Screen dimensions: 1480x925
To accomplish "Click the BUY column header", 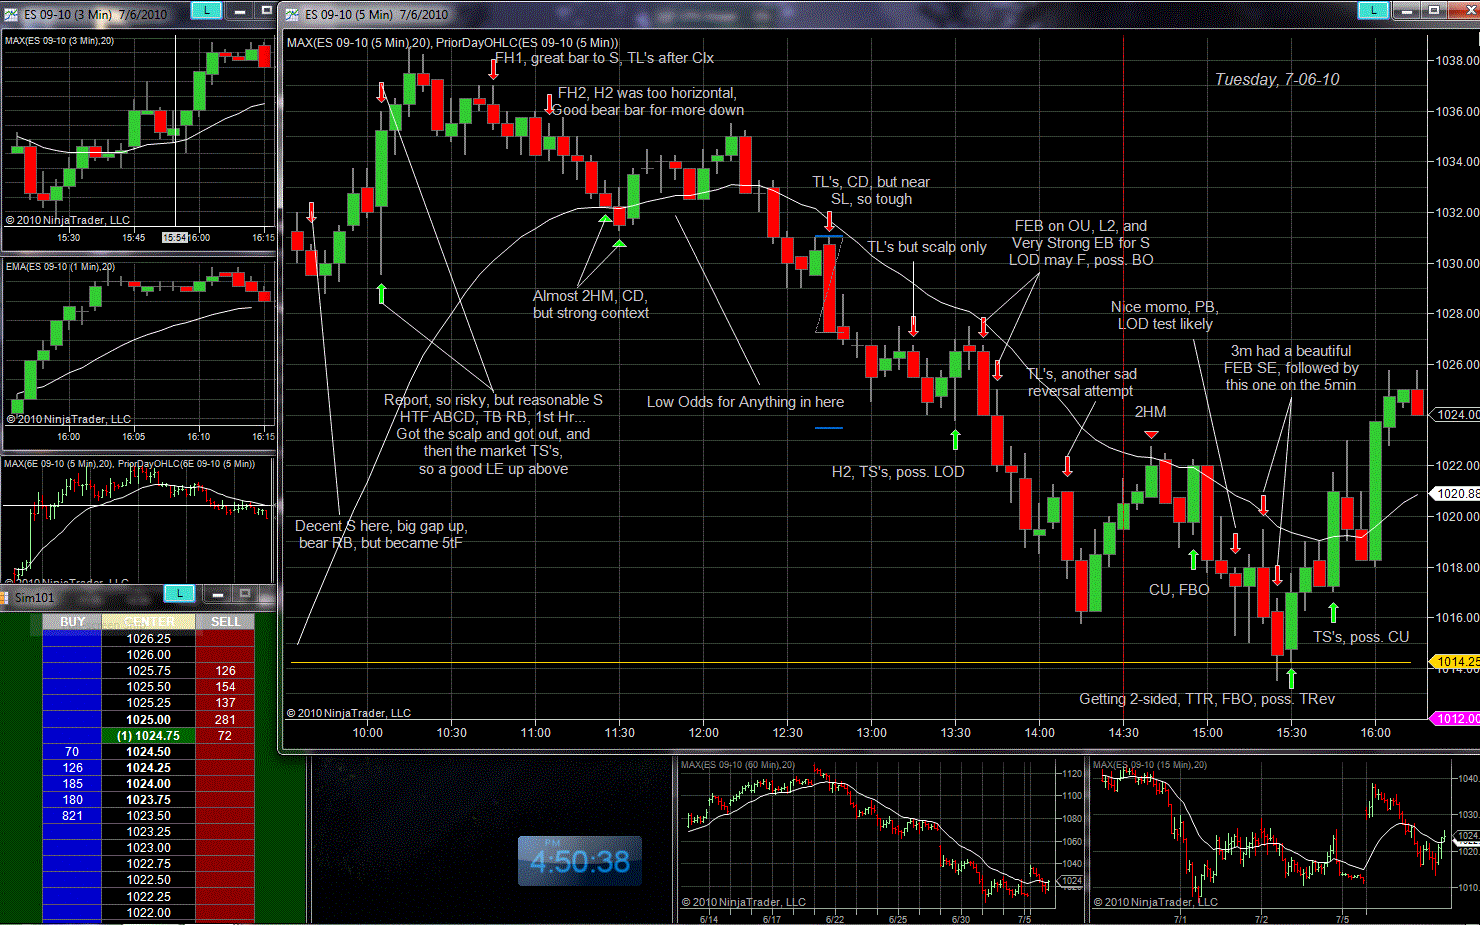I will [x=72, y=622].
